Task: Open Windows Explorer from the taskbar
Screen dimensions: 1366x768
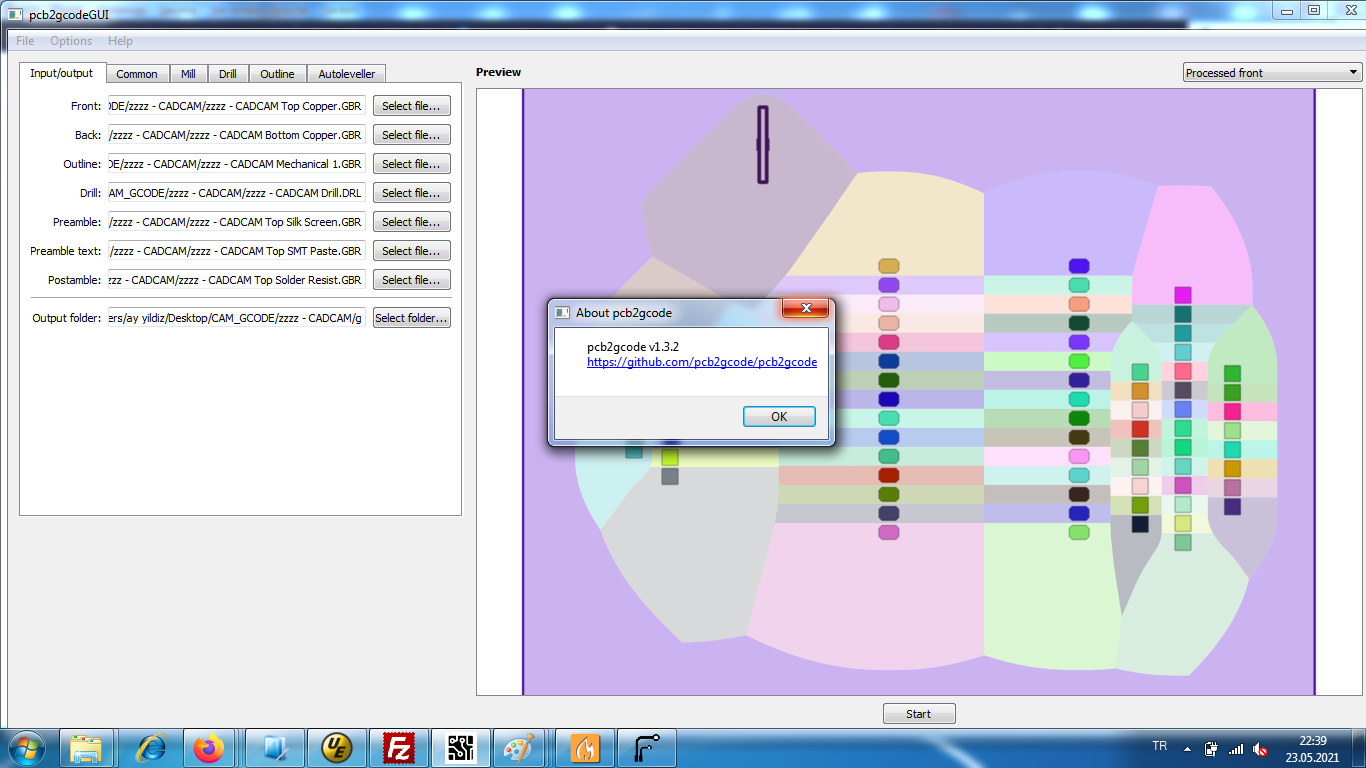Action: (88, 747)
